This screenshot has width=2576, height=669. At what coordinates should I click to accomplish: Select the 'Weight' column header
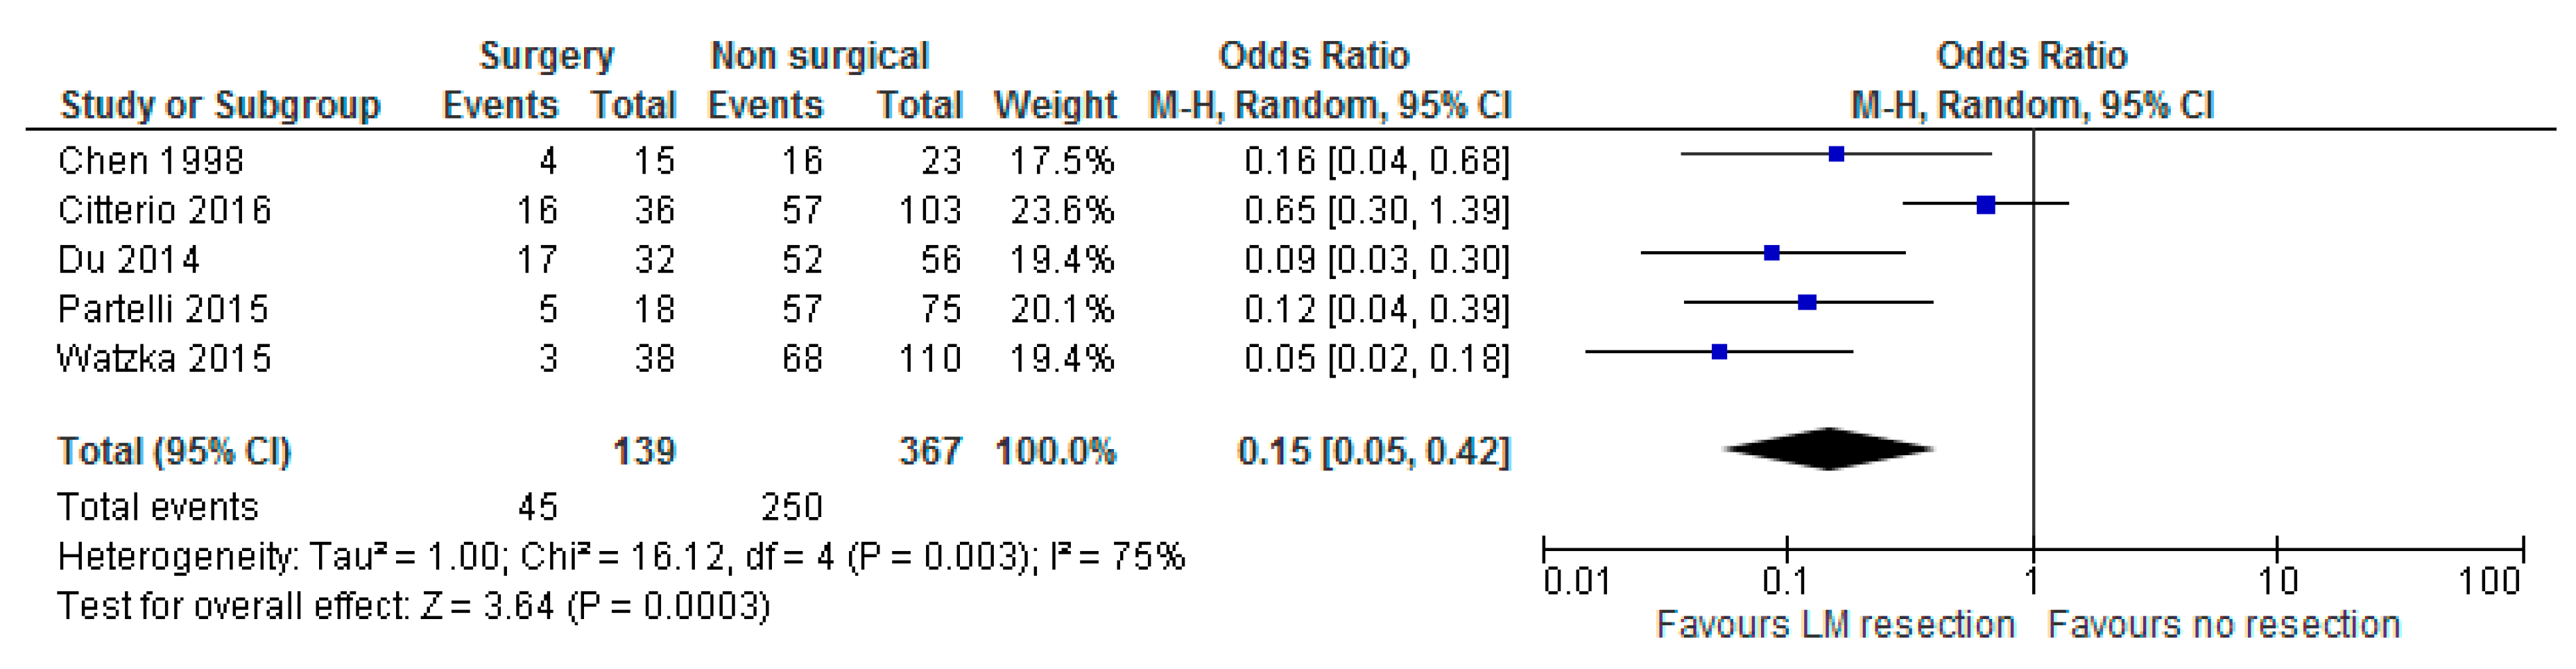pyautogui.click(x=1055, y=105)
